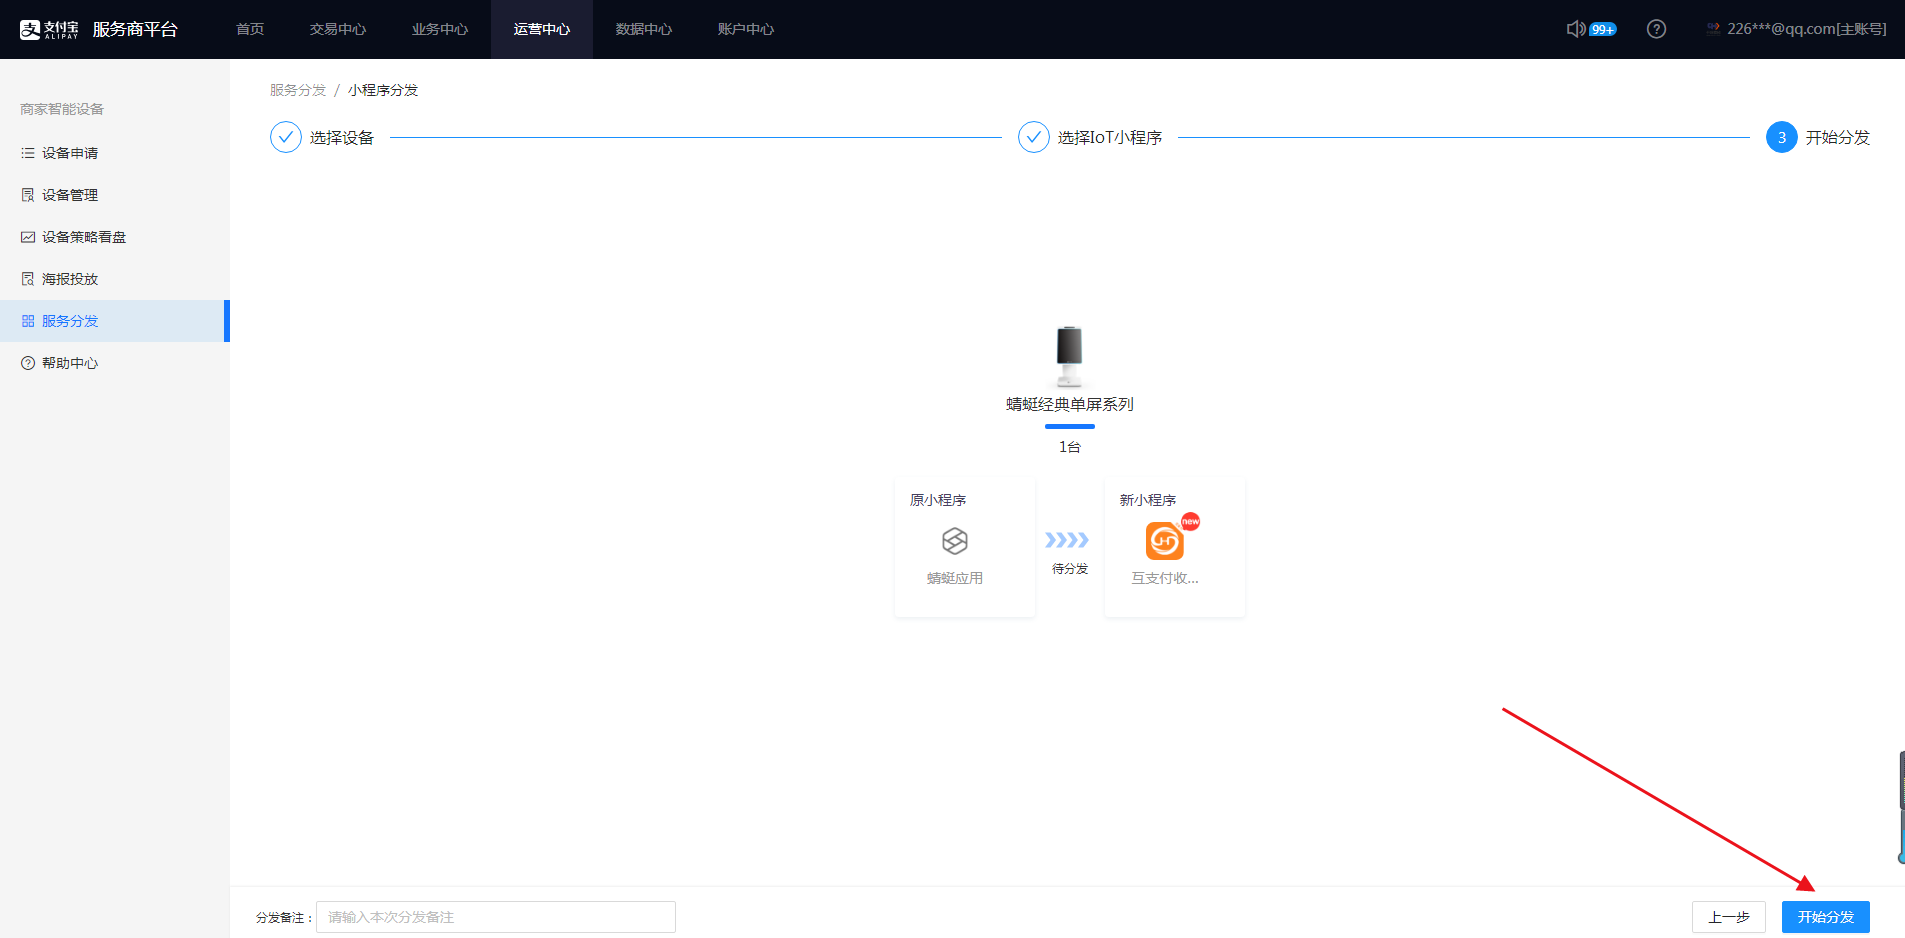Screen dimensions: 1905x938
Task: Click the 帮助中心 question icon
Action: 28,363
